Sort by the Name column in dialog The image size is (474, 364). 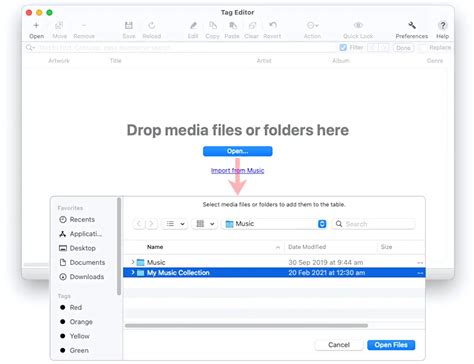click(155, 247)
